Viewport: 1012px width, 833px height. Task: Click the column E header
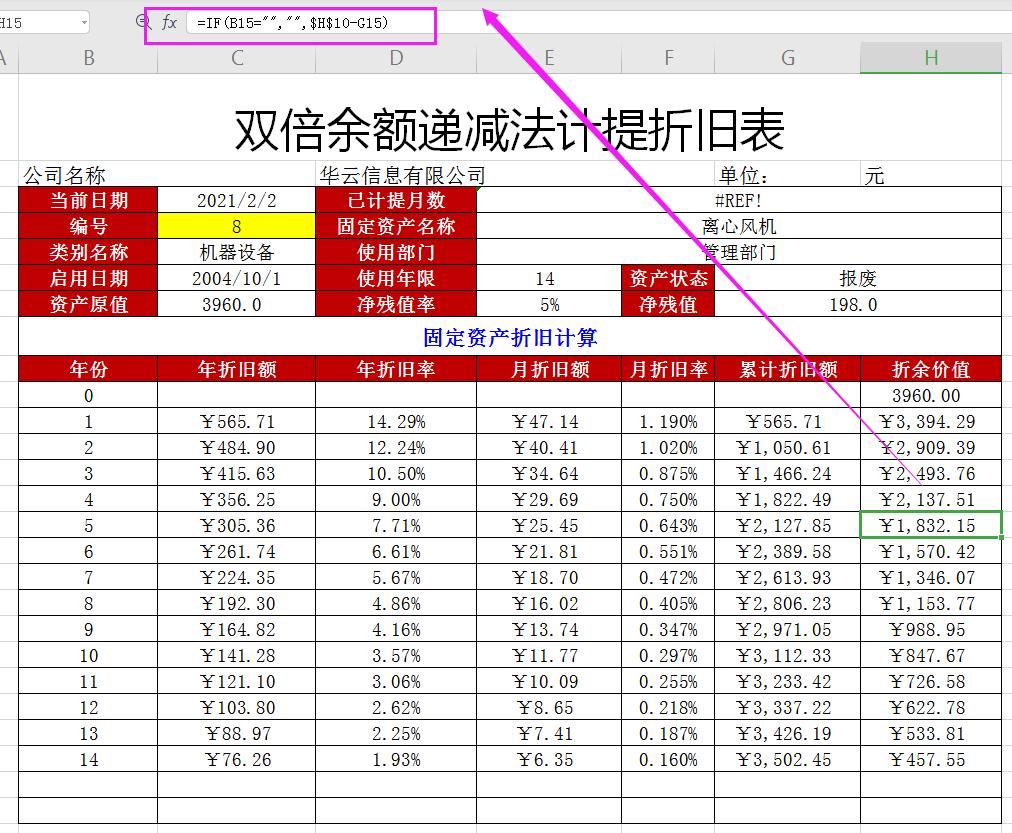point(549,58)
